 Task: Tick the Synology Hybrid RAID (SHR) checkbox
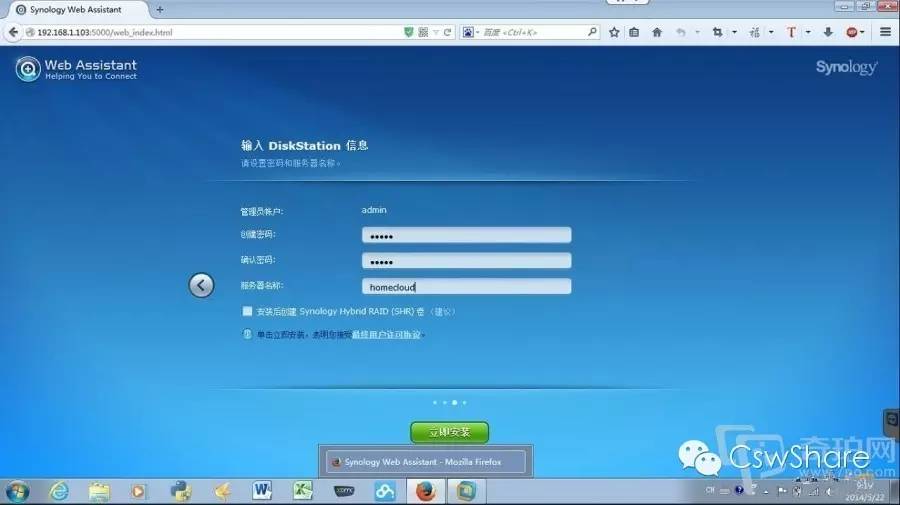click(x=247, y=311)
